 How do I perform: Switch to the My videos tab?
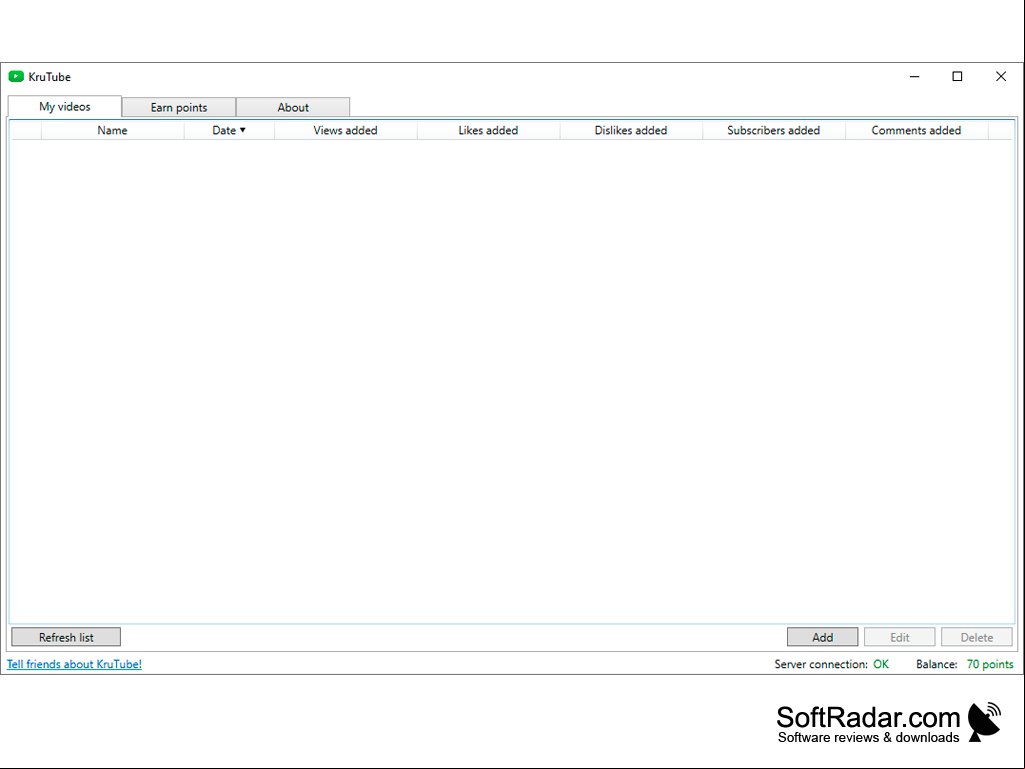click(65, 107)
